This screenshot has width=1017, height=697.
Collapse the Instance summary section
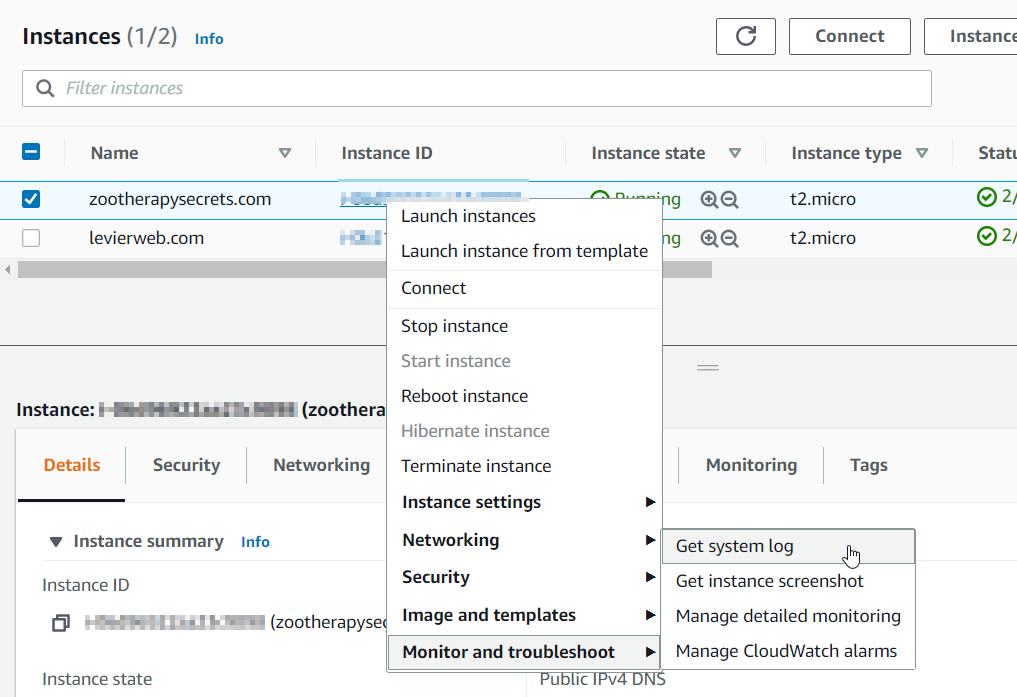56,541
